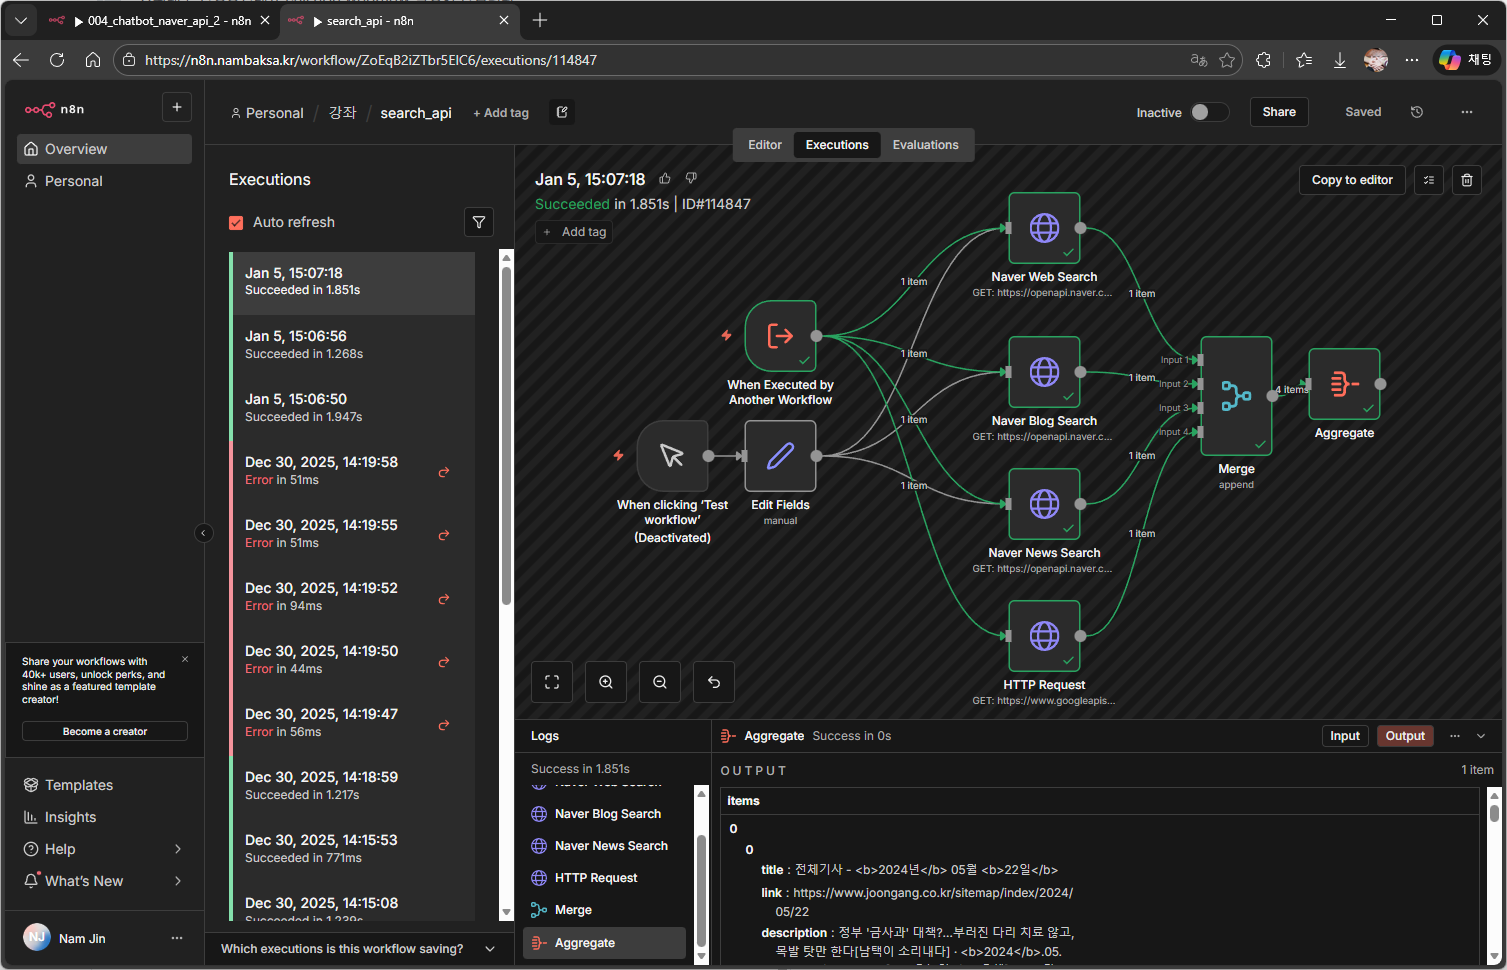Open the Jan 5, 15:06:56 execution
Viewport: 1507px width, 970px height.
(354, 345)
